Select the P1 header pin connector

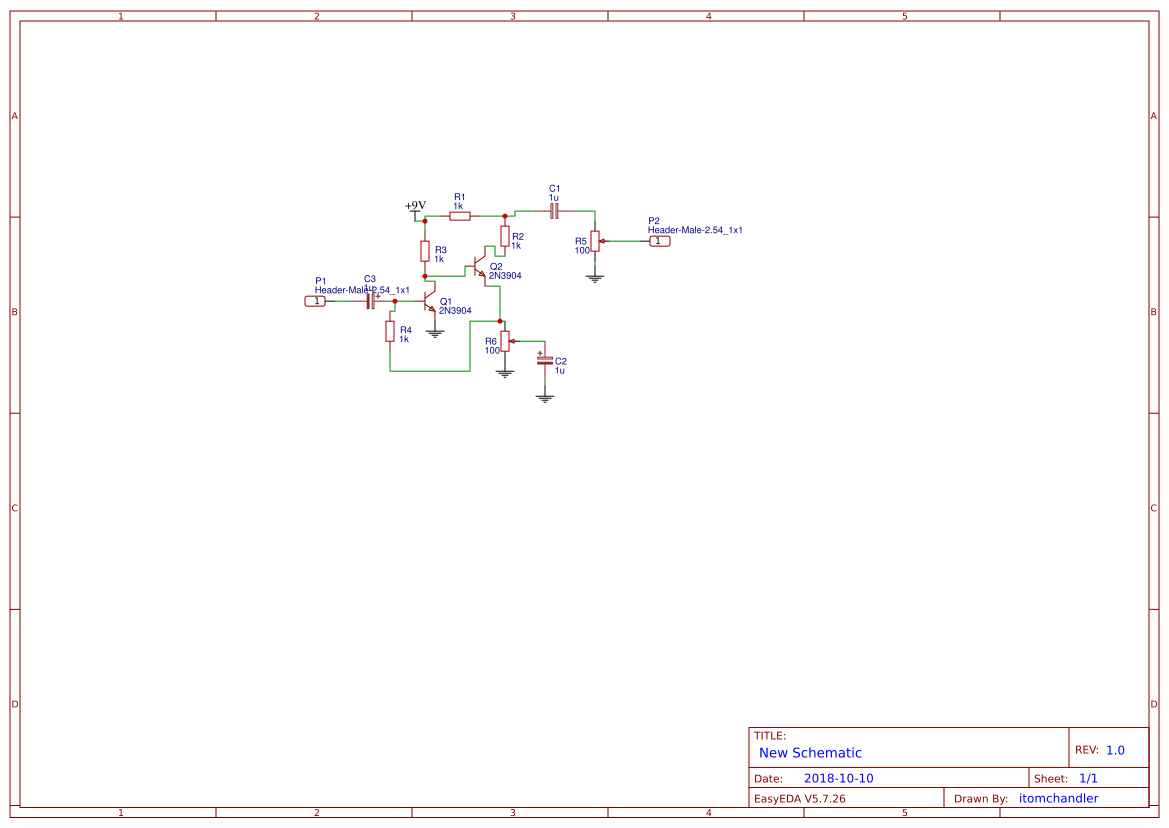click(x=315, y=301)
